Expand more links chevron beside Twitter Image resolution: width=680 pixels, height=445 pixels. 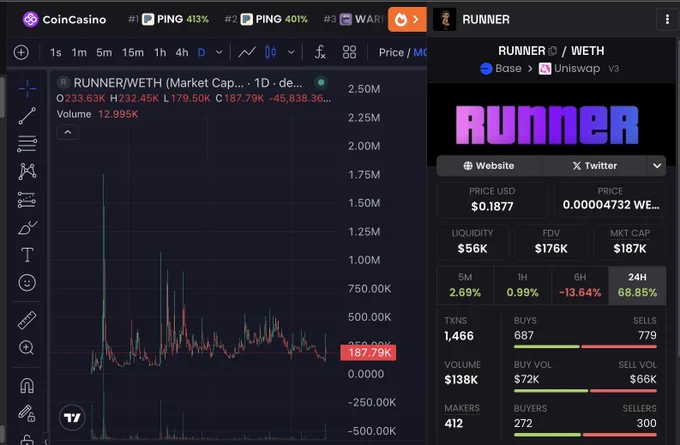click(x=657, y=166)
